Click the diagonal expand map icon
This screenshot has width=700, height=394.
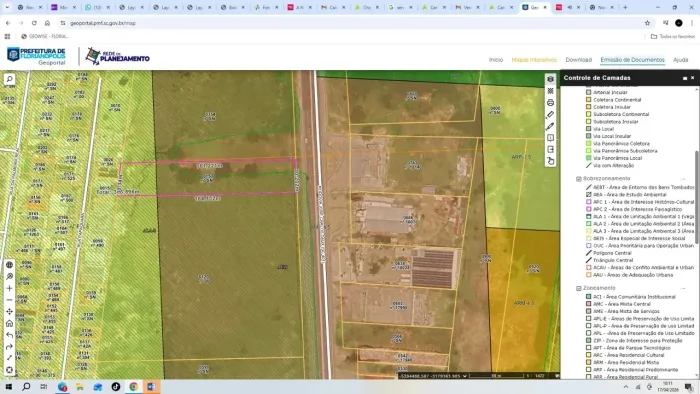[9, 358]
